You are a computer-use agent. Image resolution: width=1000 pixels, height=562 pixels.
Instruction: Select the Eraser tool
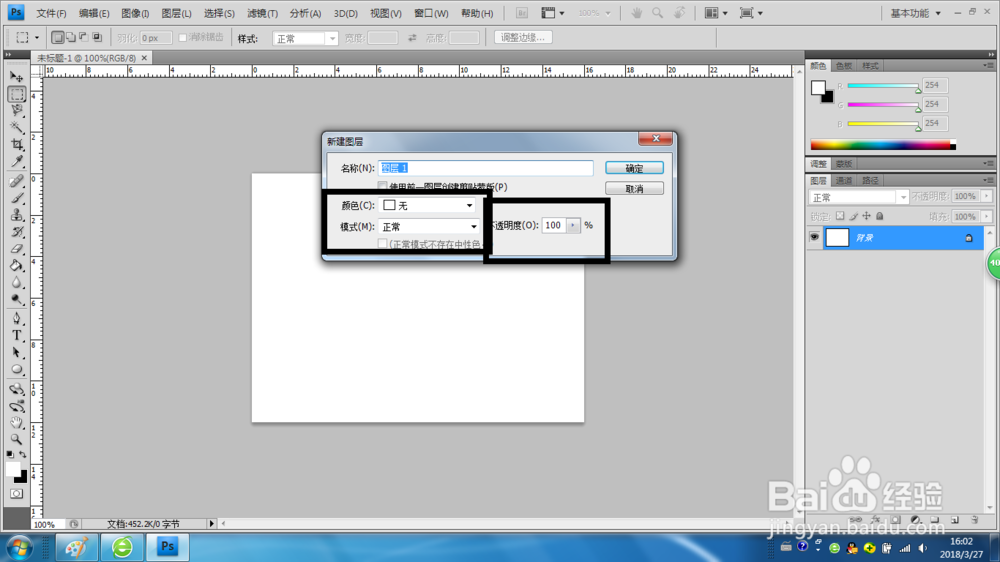17,249
